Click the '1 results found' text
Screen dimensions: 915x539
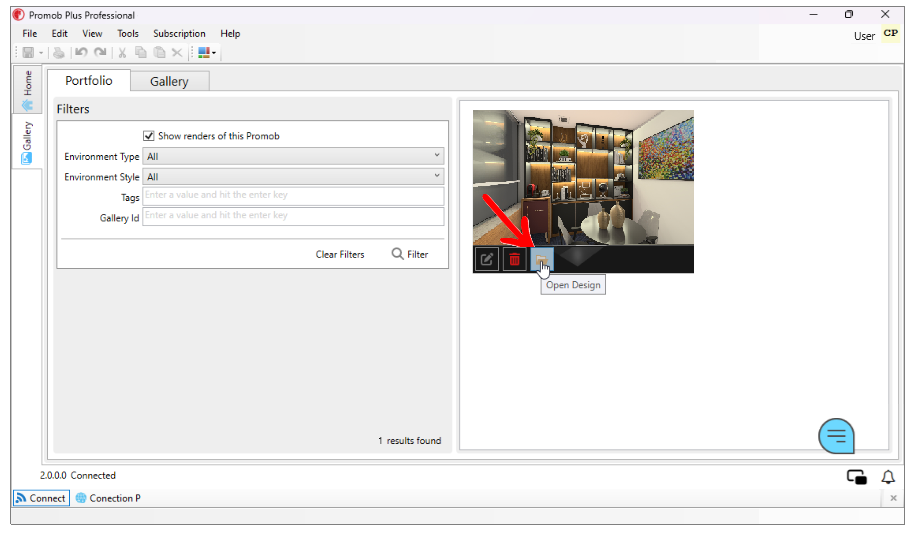click(x=409, y=440)
